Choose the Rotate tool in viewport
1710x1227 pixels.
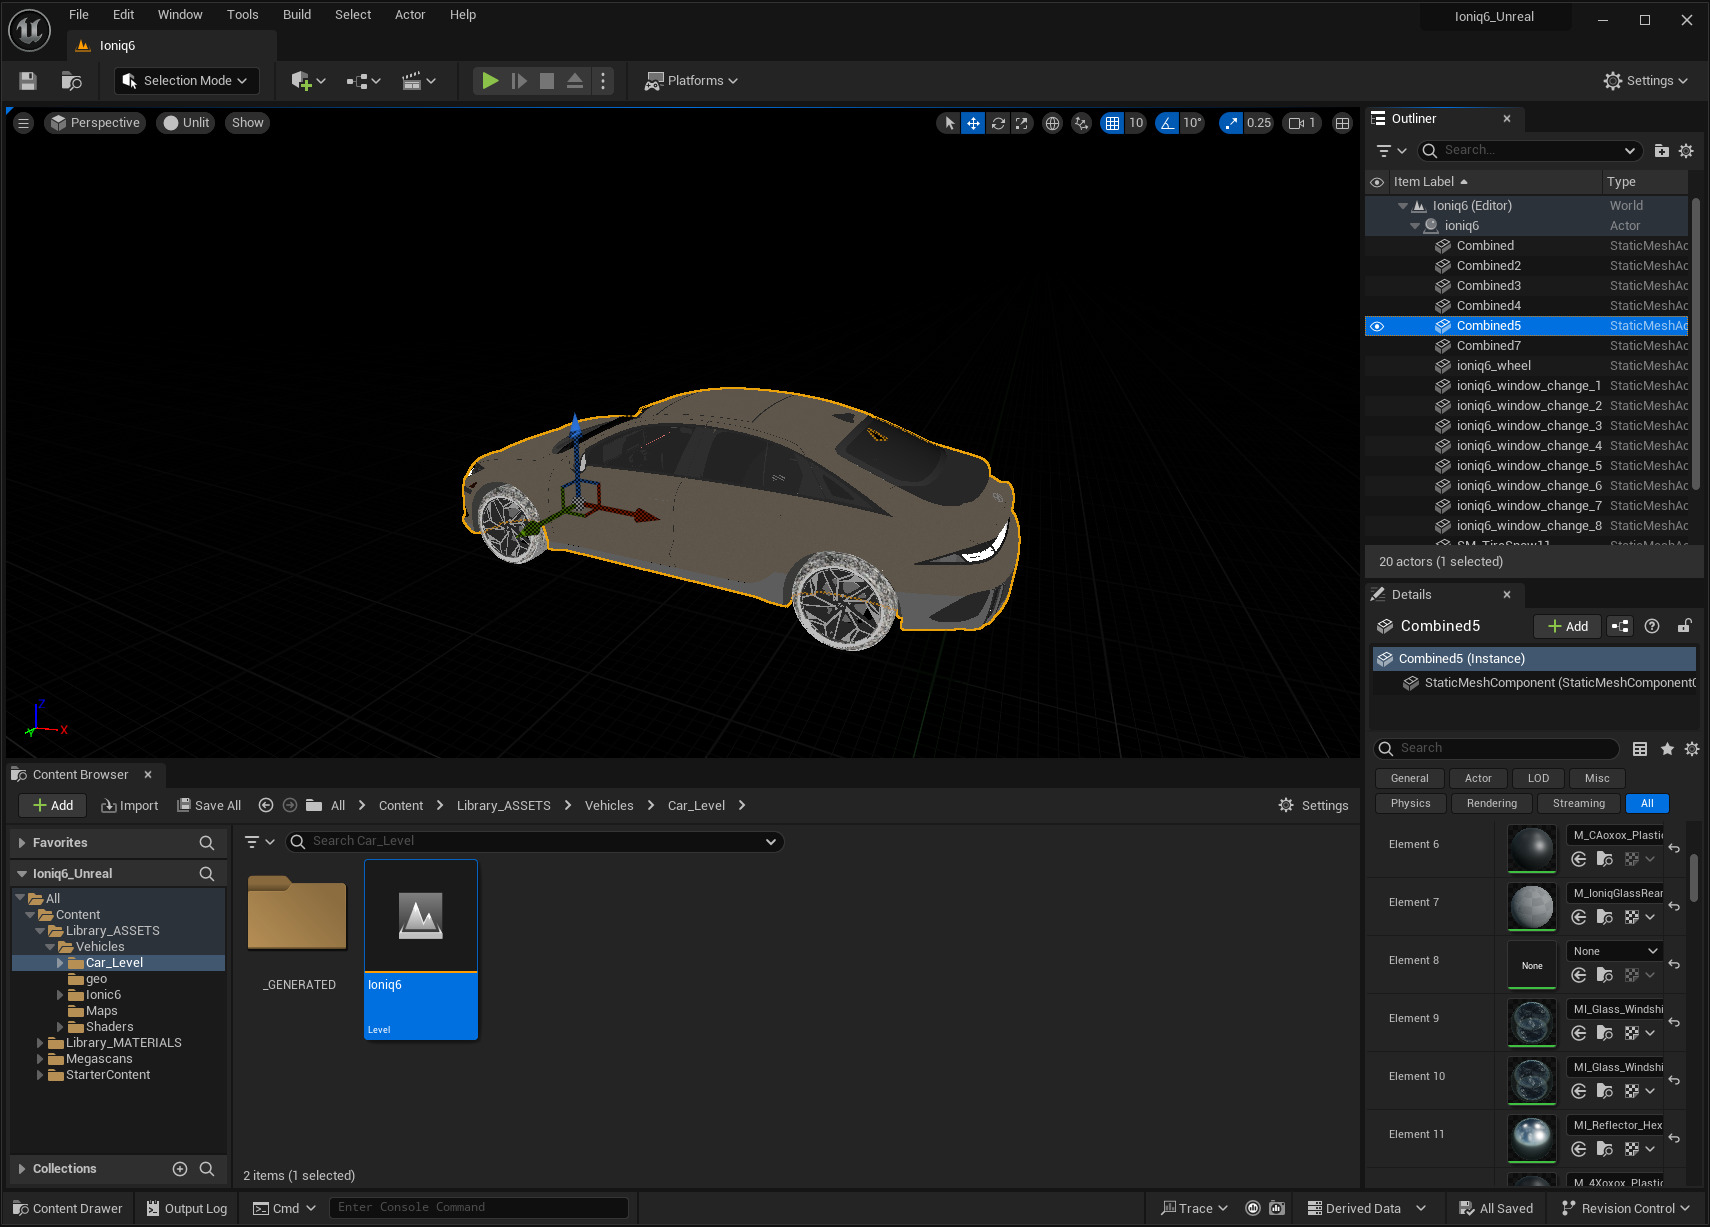998,123
